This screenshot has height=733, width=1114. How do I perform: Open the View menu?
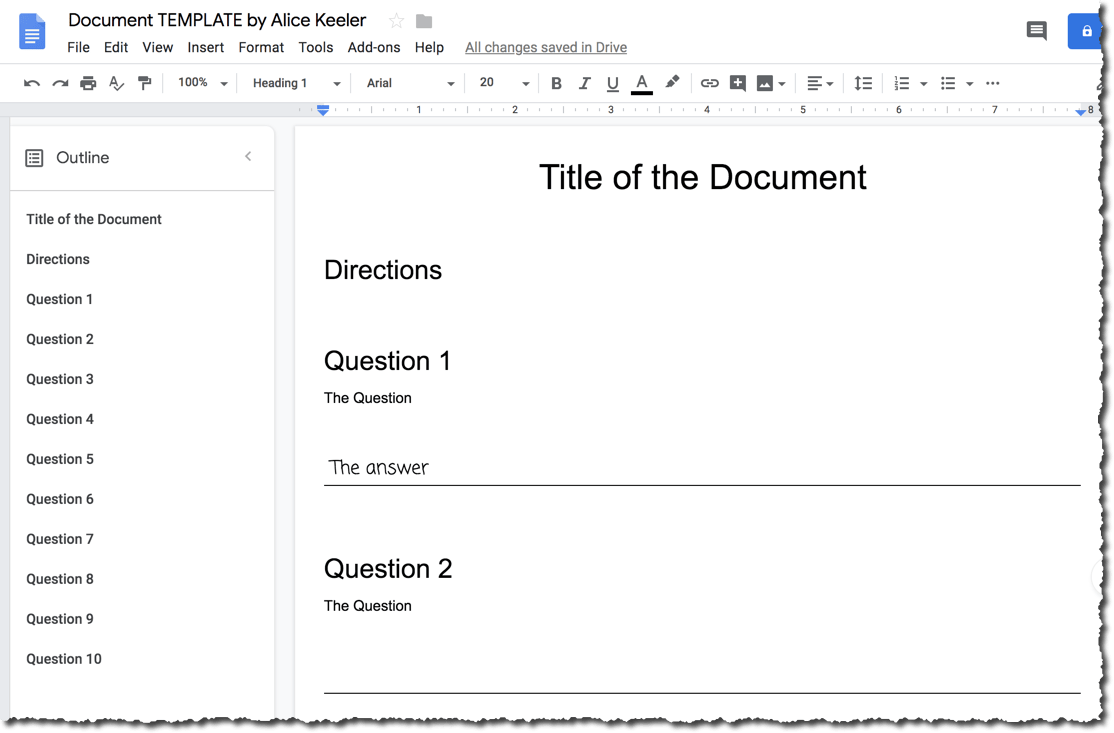pos(157,47)
